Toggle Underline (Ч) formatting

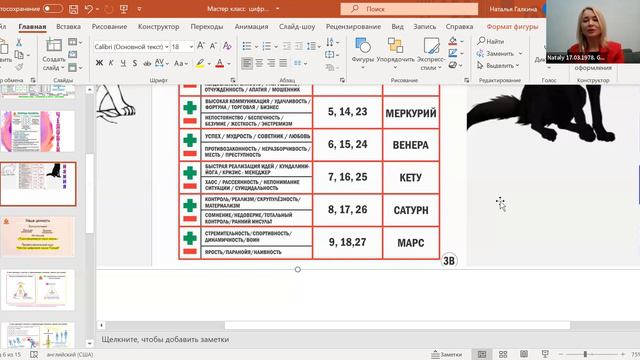[123, 63]
